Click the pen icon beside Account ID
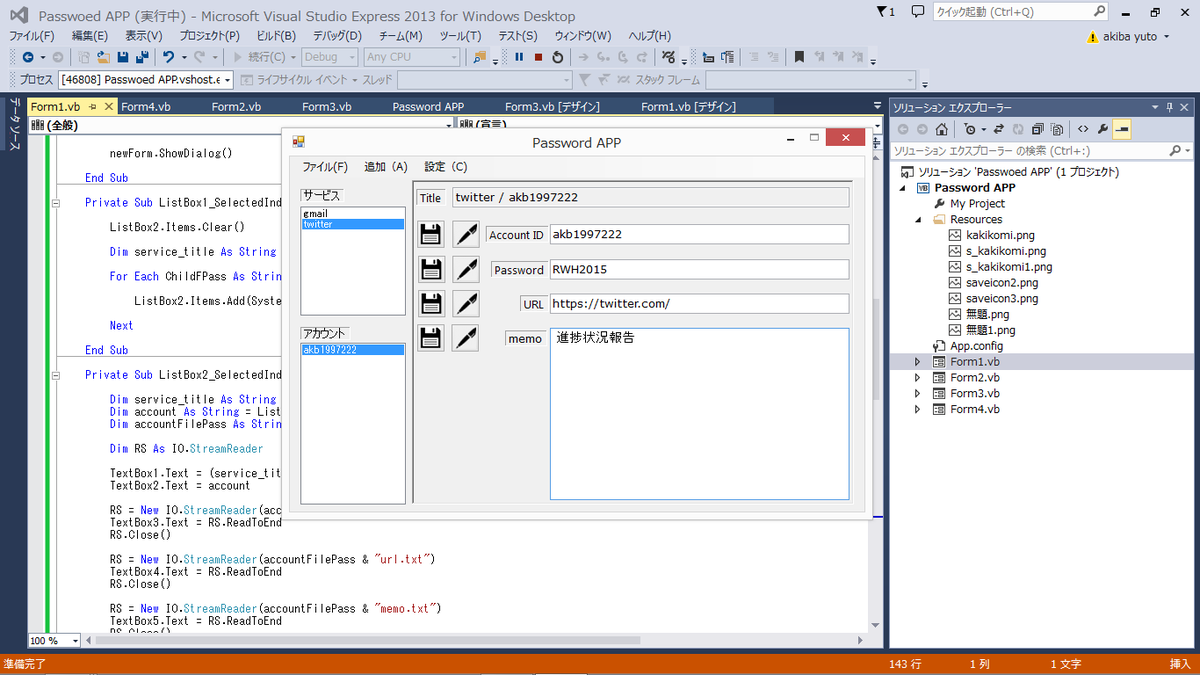Screen dimensions: 1200x675 [465, 235]
